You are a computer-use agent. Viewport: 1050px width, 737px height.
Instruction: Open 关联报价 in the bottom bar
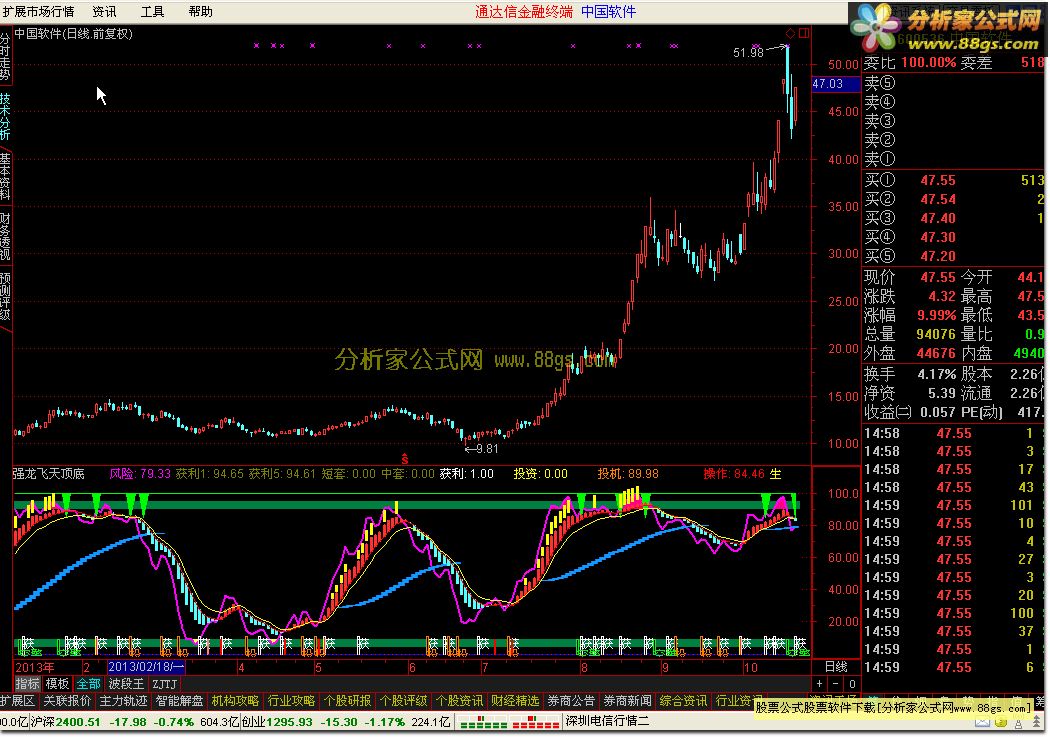pos(67,701)
